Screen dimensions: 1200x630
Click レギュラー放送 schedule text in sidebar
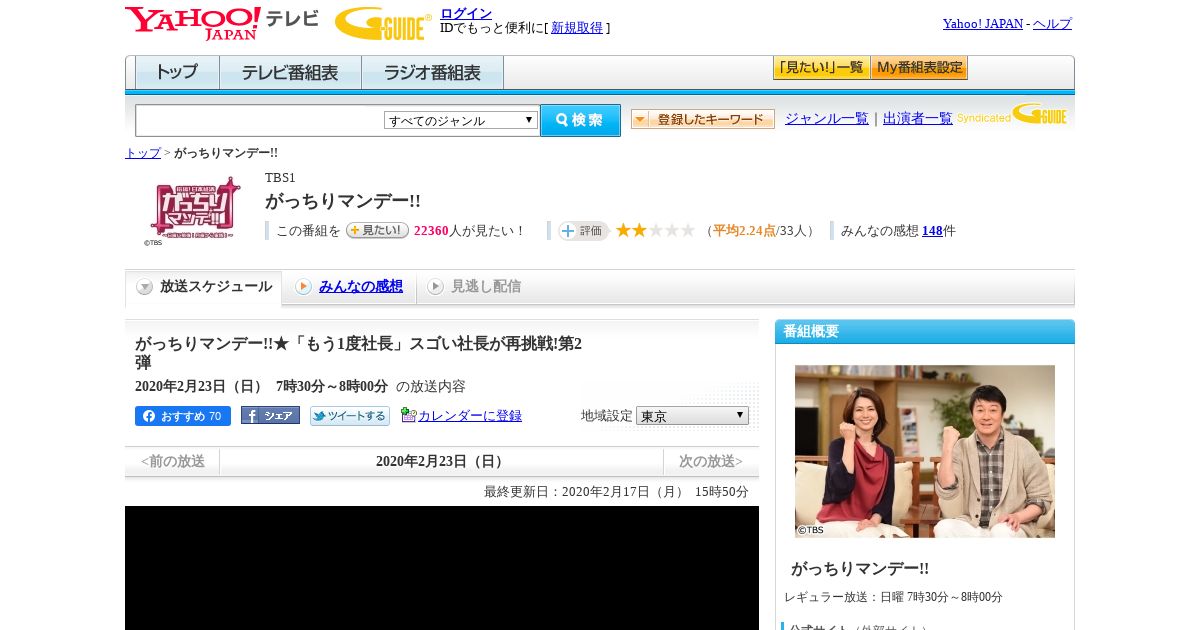(893, 597)
